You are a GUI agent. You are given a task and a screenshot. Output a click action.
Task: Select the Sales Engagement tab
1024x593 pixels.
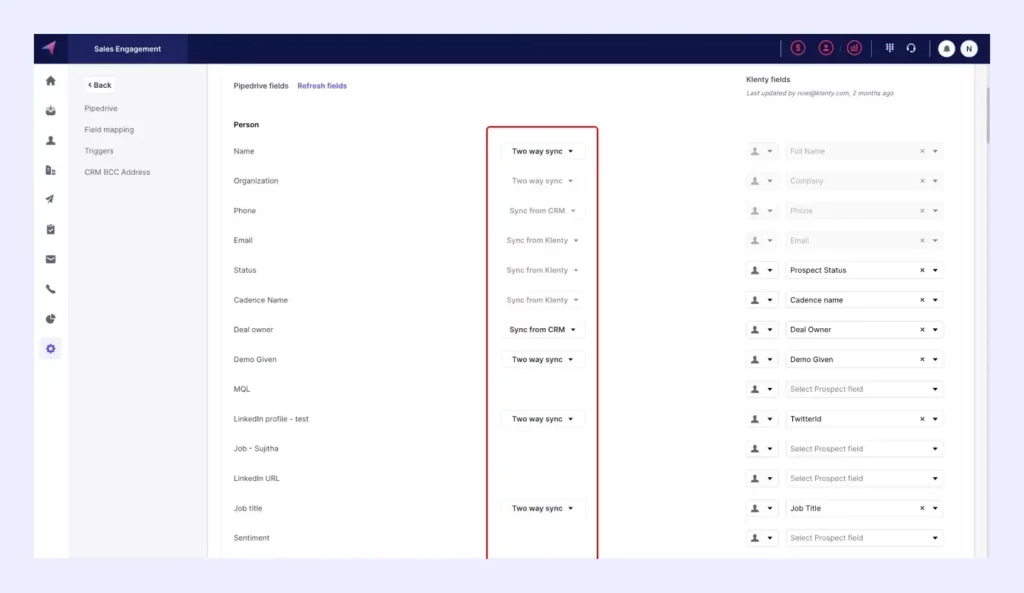point(127,49)
